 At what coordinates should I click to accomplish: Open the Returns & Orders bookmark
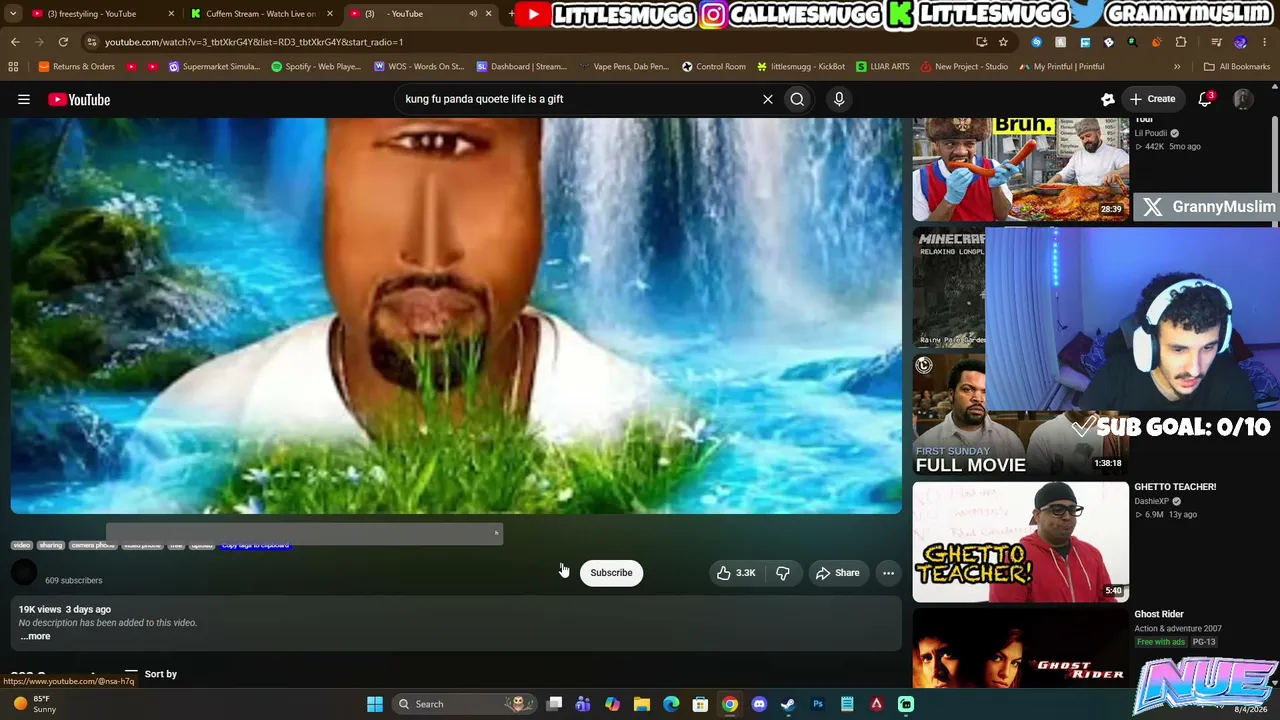pyautogui.click(x=76, y=67)
